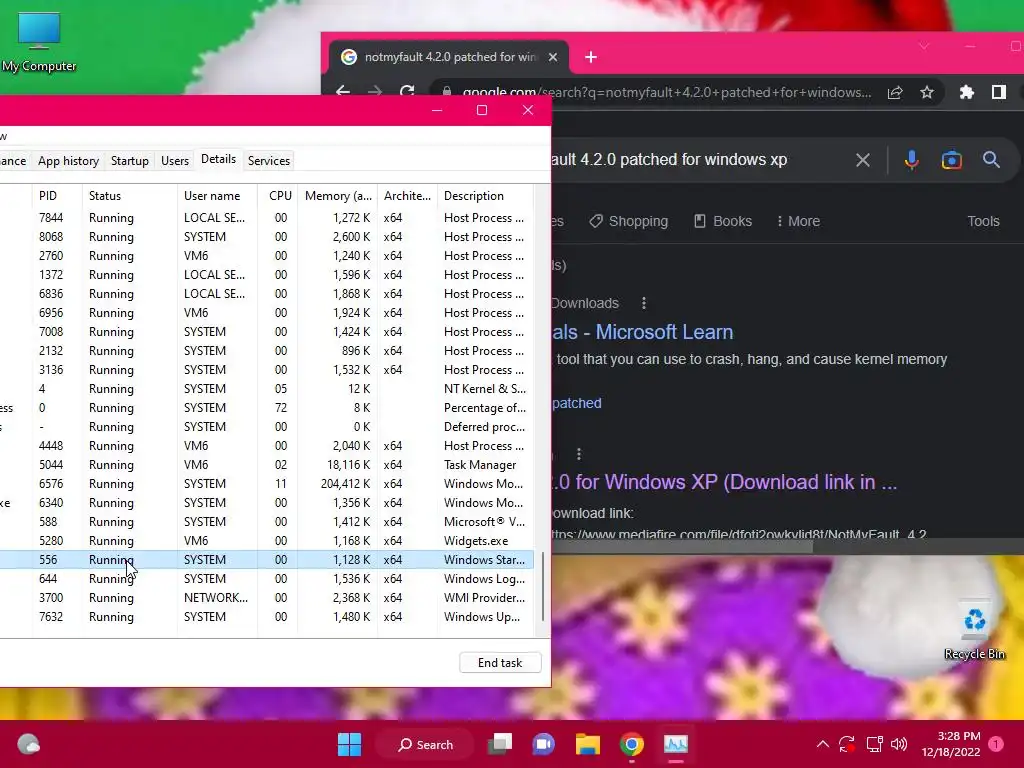Open volume control in tray

click(899, 744)
